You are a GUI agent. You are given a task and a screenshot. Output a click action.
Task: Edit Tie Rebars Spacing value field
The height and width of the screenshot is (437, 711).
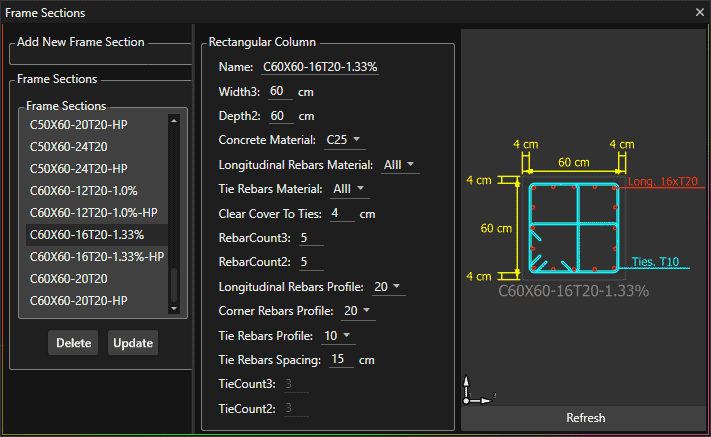(341, 360)
